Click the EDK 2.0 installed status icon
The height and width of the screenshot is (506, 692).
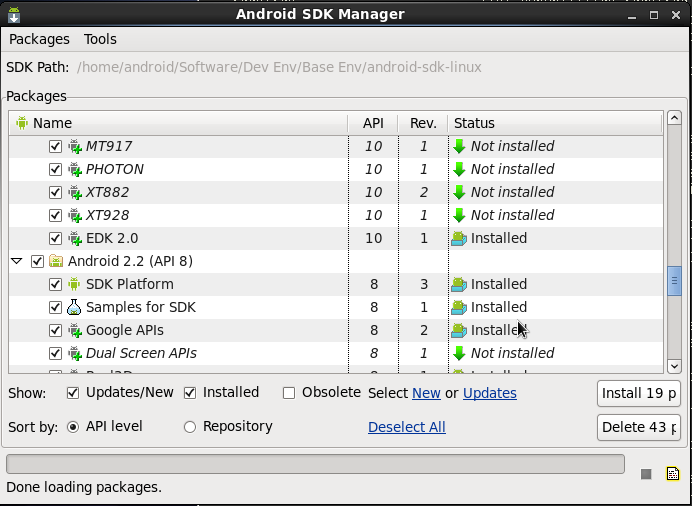point(459,238)
